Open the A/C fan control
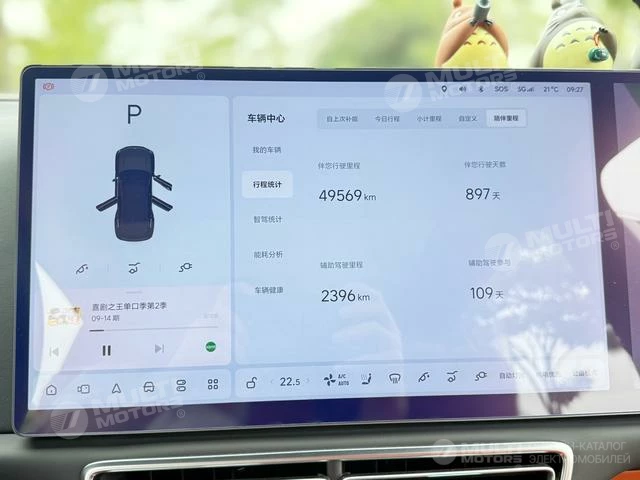 (336, 380)
